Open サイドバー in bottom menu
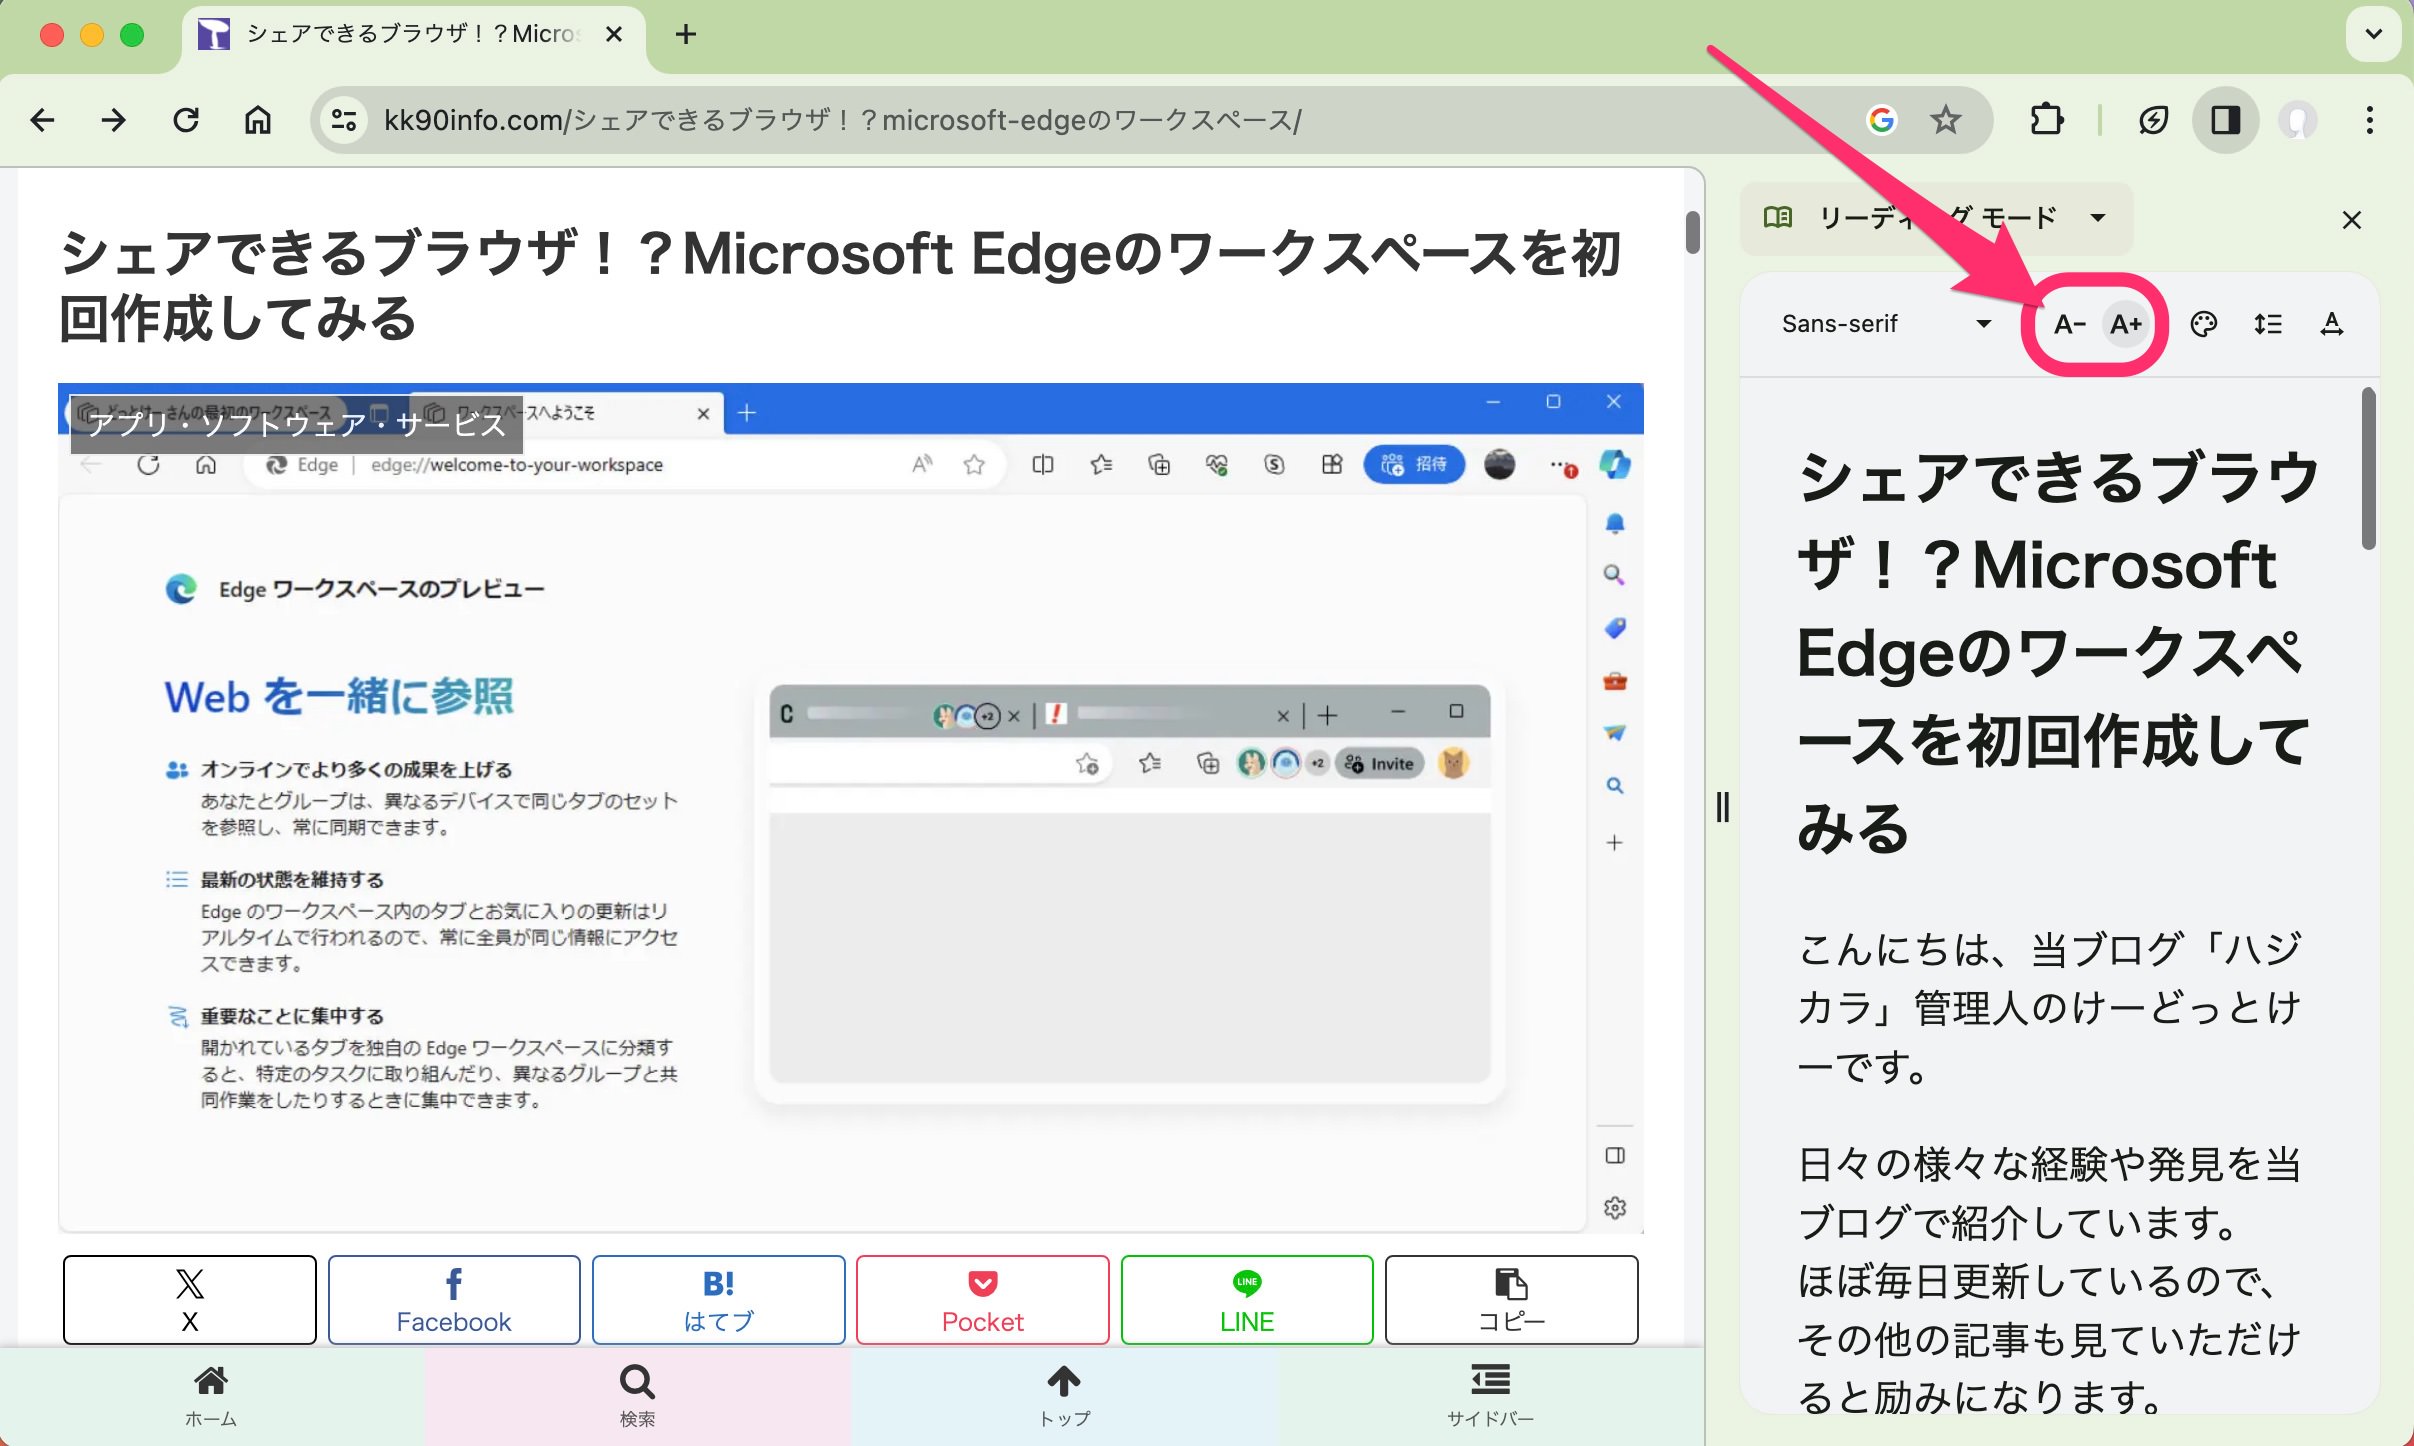2414x1446 pixels. click(x=1490, y=1396)
